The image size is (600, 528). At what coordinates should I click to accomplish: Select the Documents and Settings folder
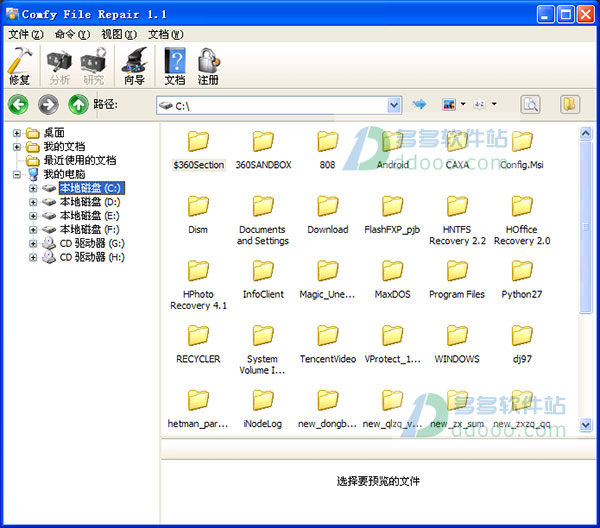[x=263, y=220]
